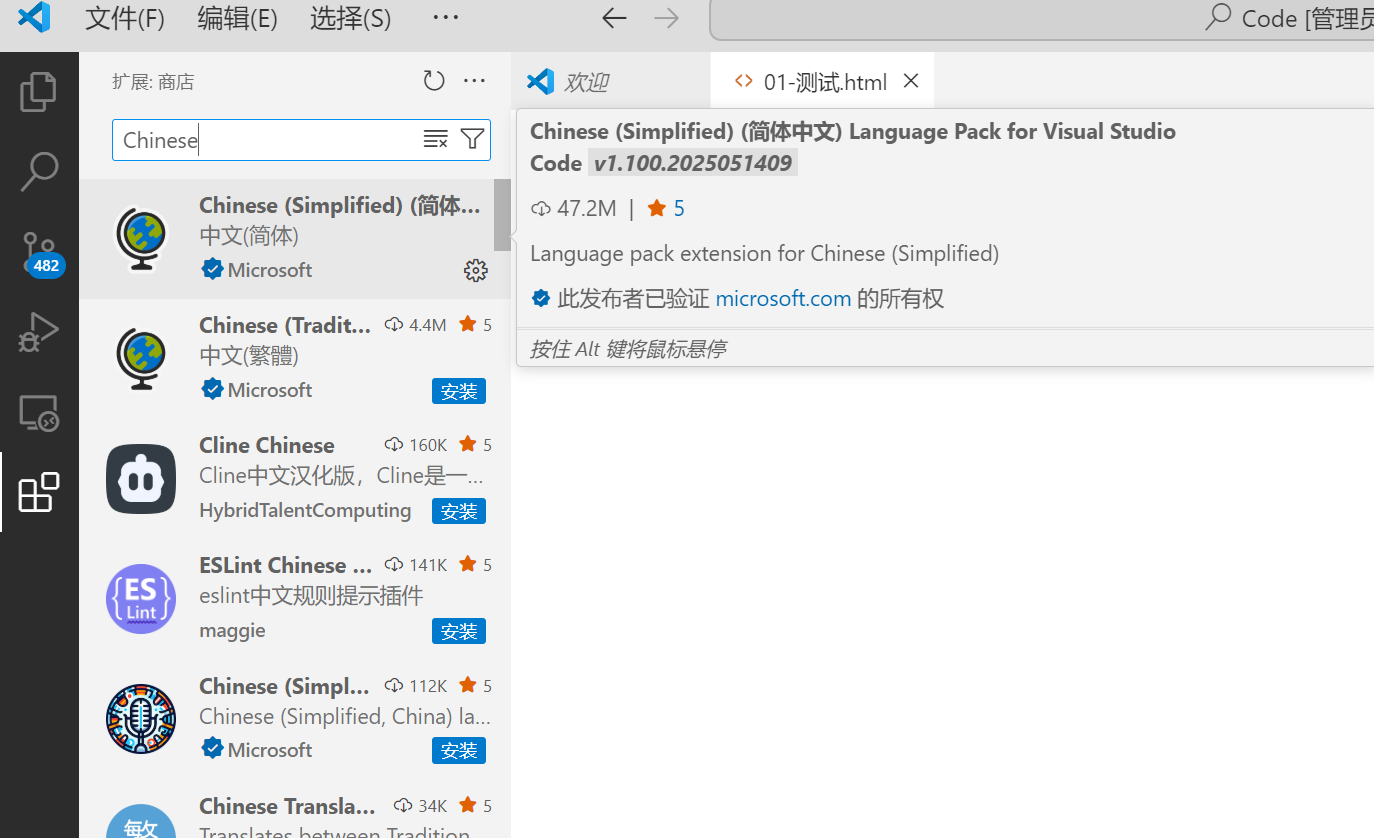Open the Search view icon
Screen dimensions: 1374x838
(x=39, y=171)
